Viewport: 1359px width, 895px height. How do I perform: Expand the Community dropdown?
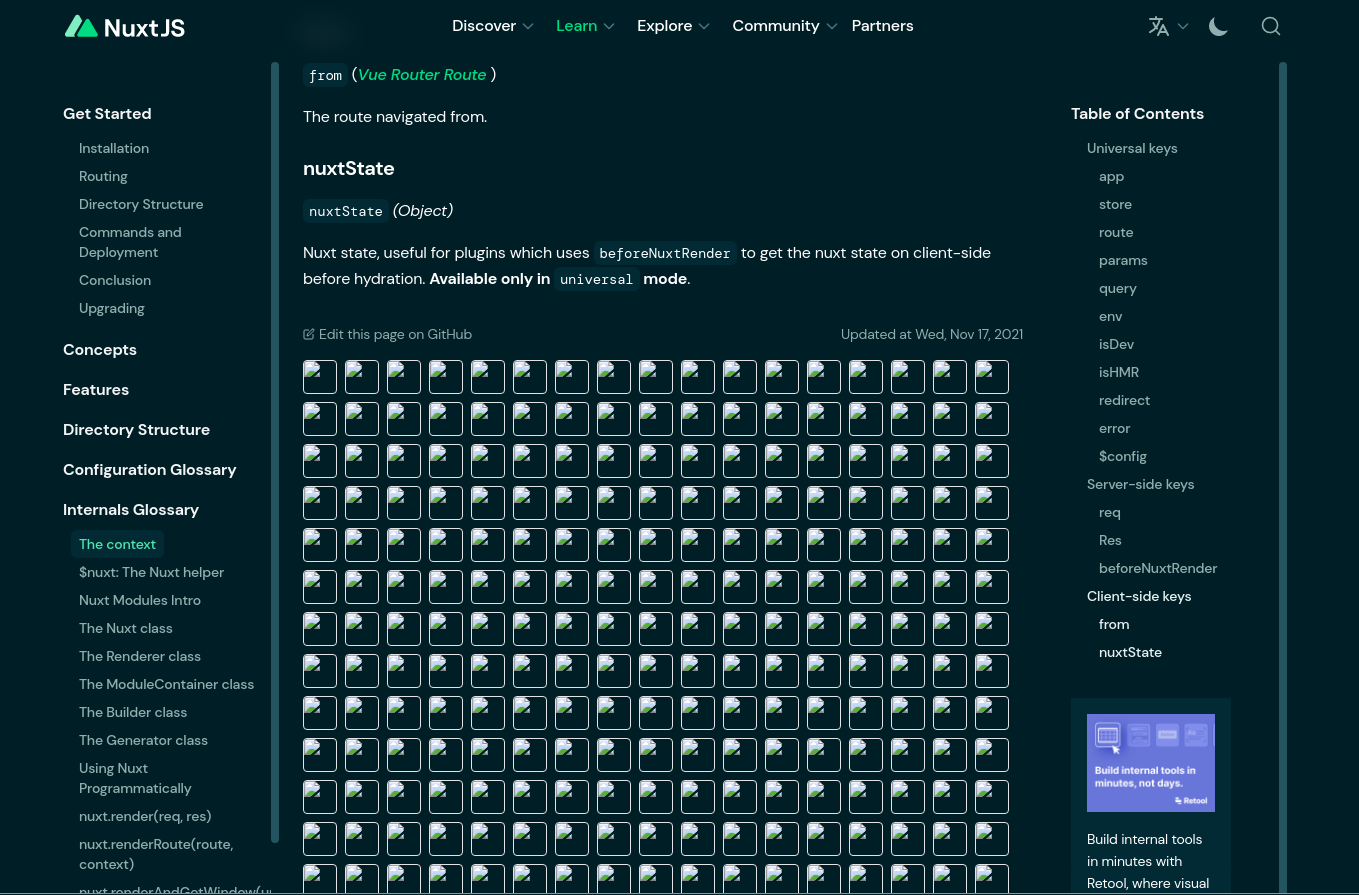tap(785, 26)
